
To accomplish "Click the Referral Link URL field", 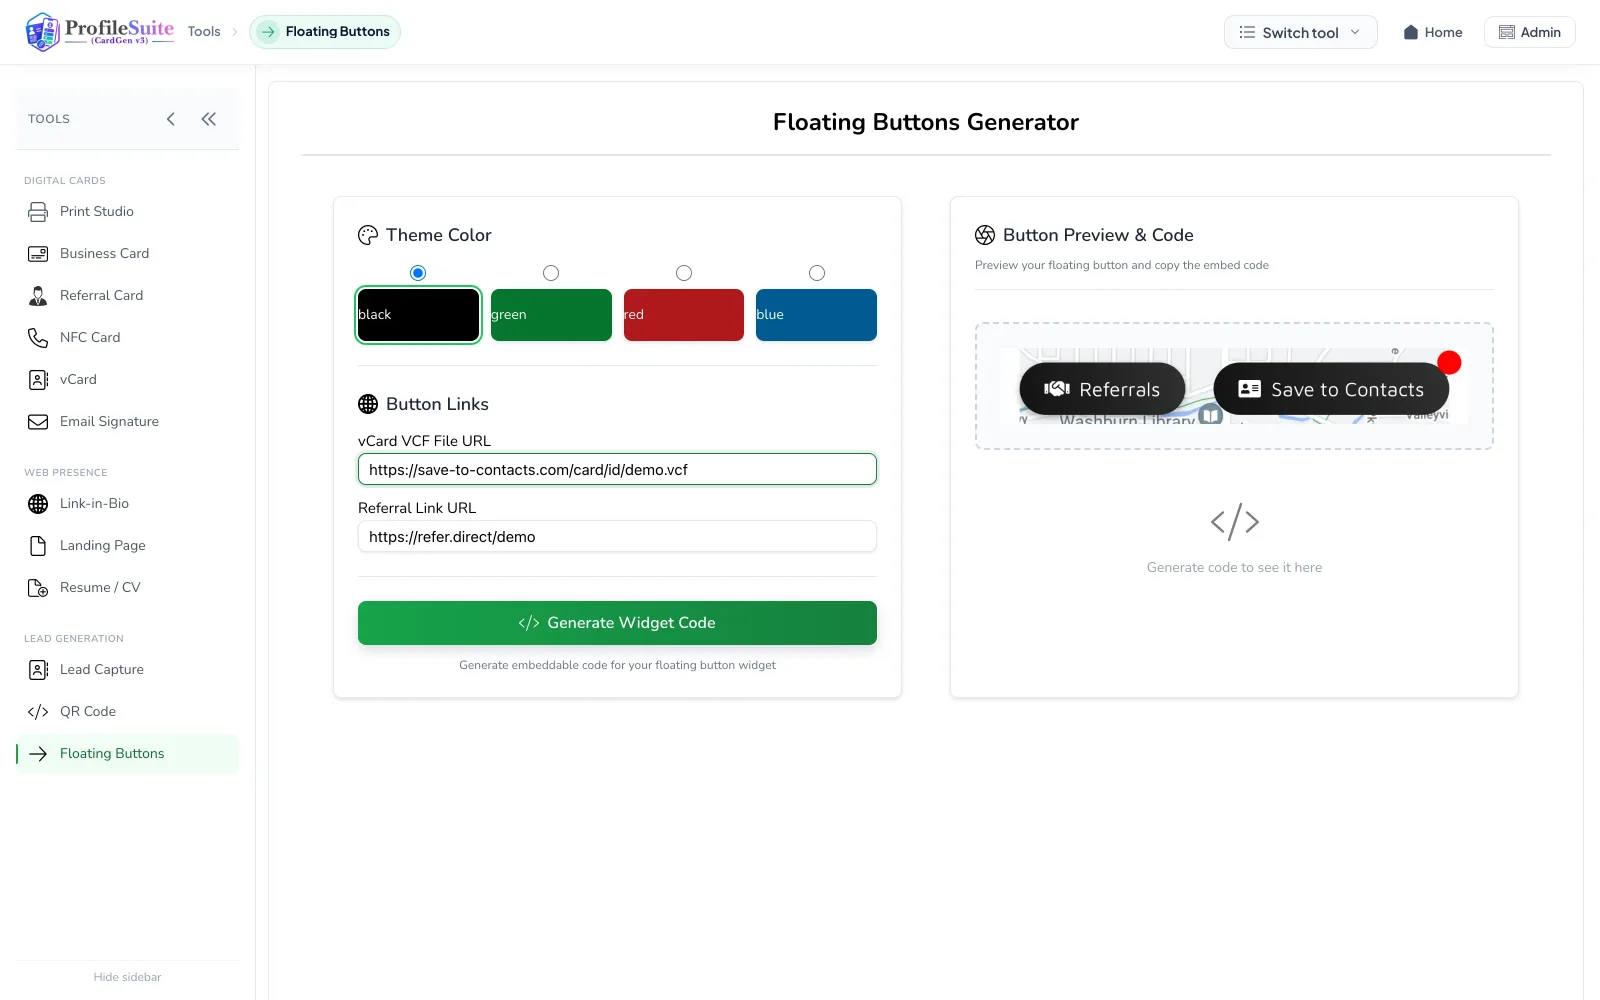I will [x=617, y=537].
